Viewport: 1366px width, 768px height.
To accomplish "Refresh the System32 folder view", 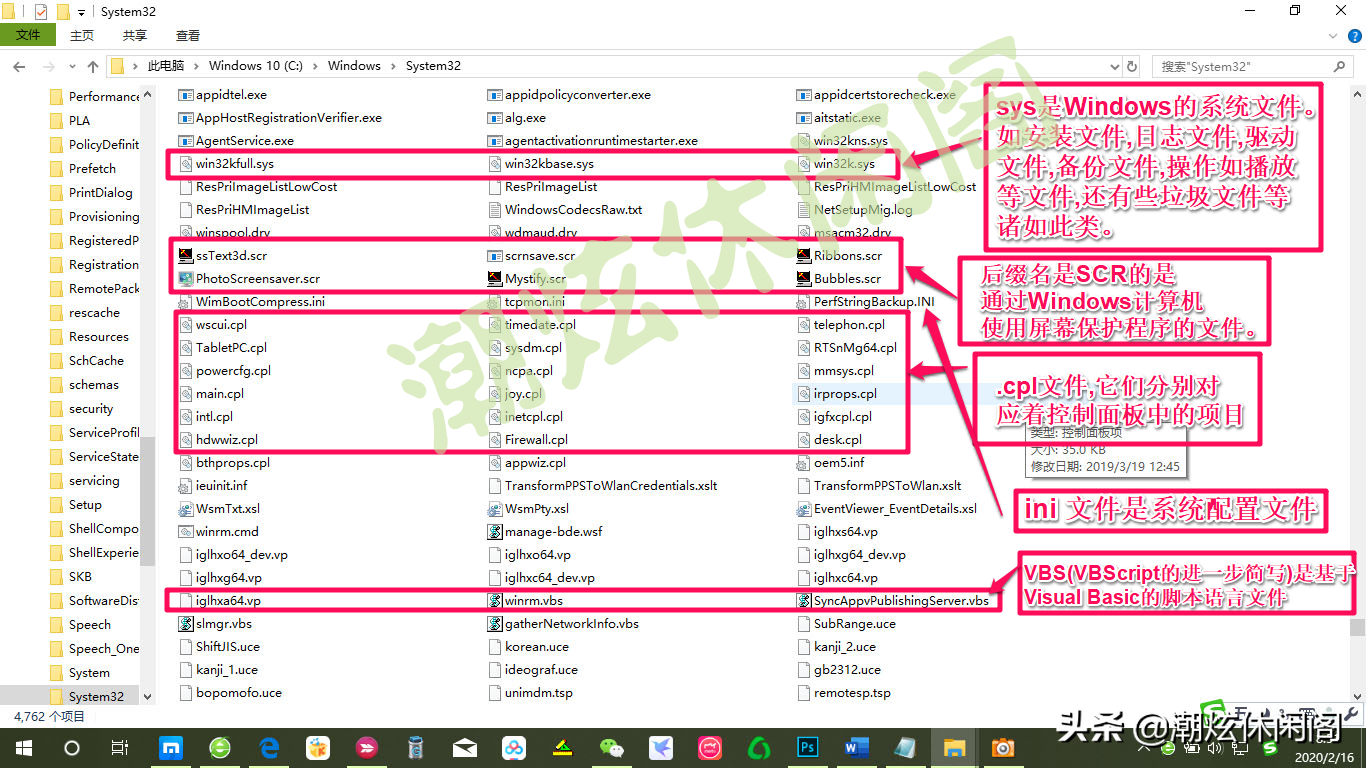I will pos(1132,66).
